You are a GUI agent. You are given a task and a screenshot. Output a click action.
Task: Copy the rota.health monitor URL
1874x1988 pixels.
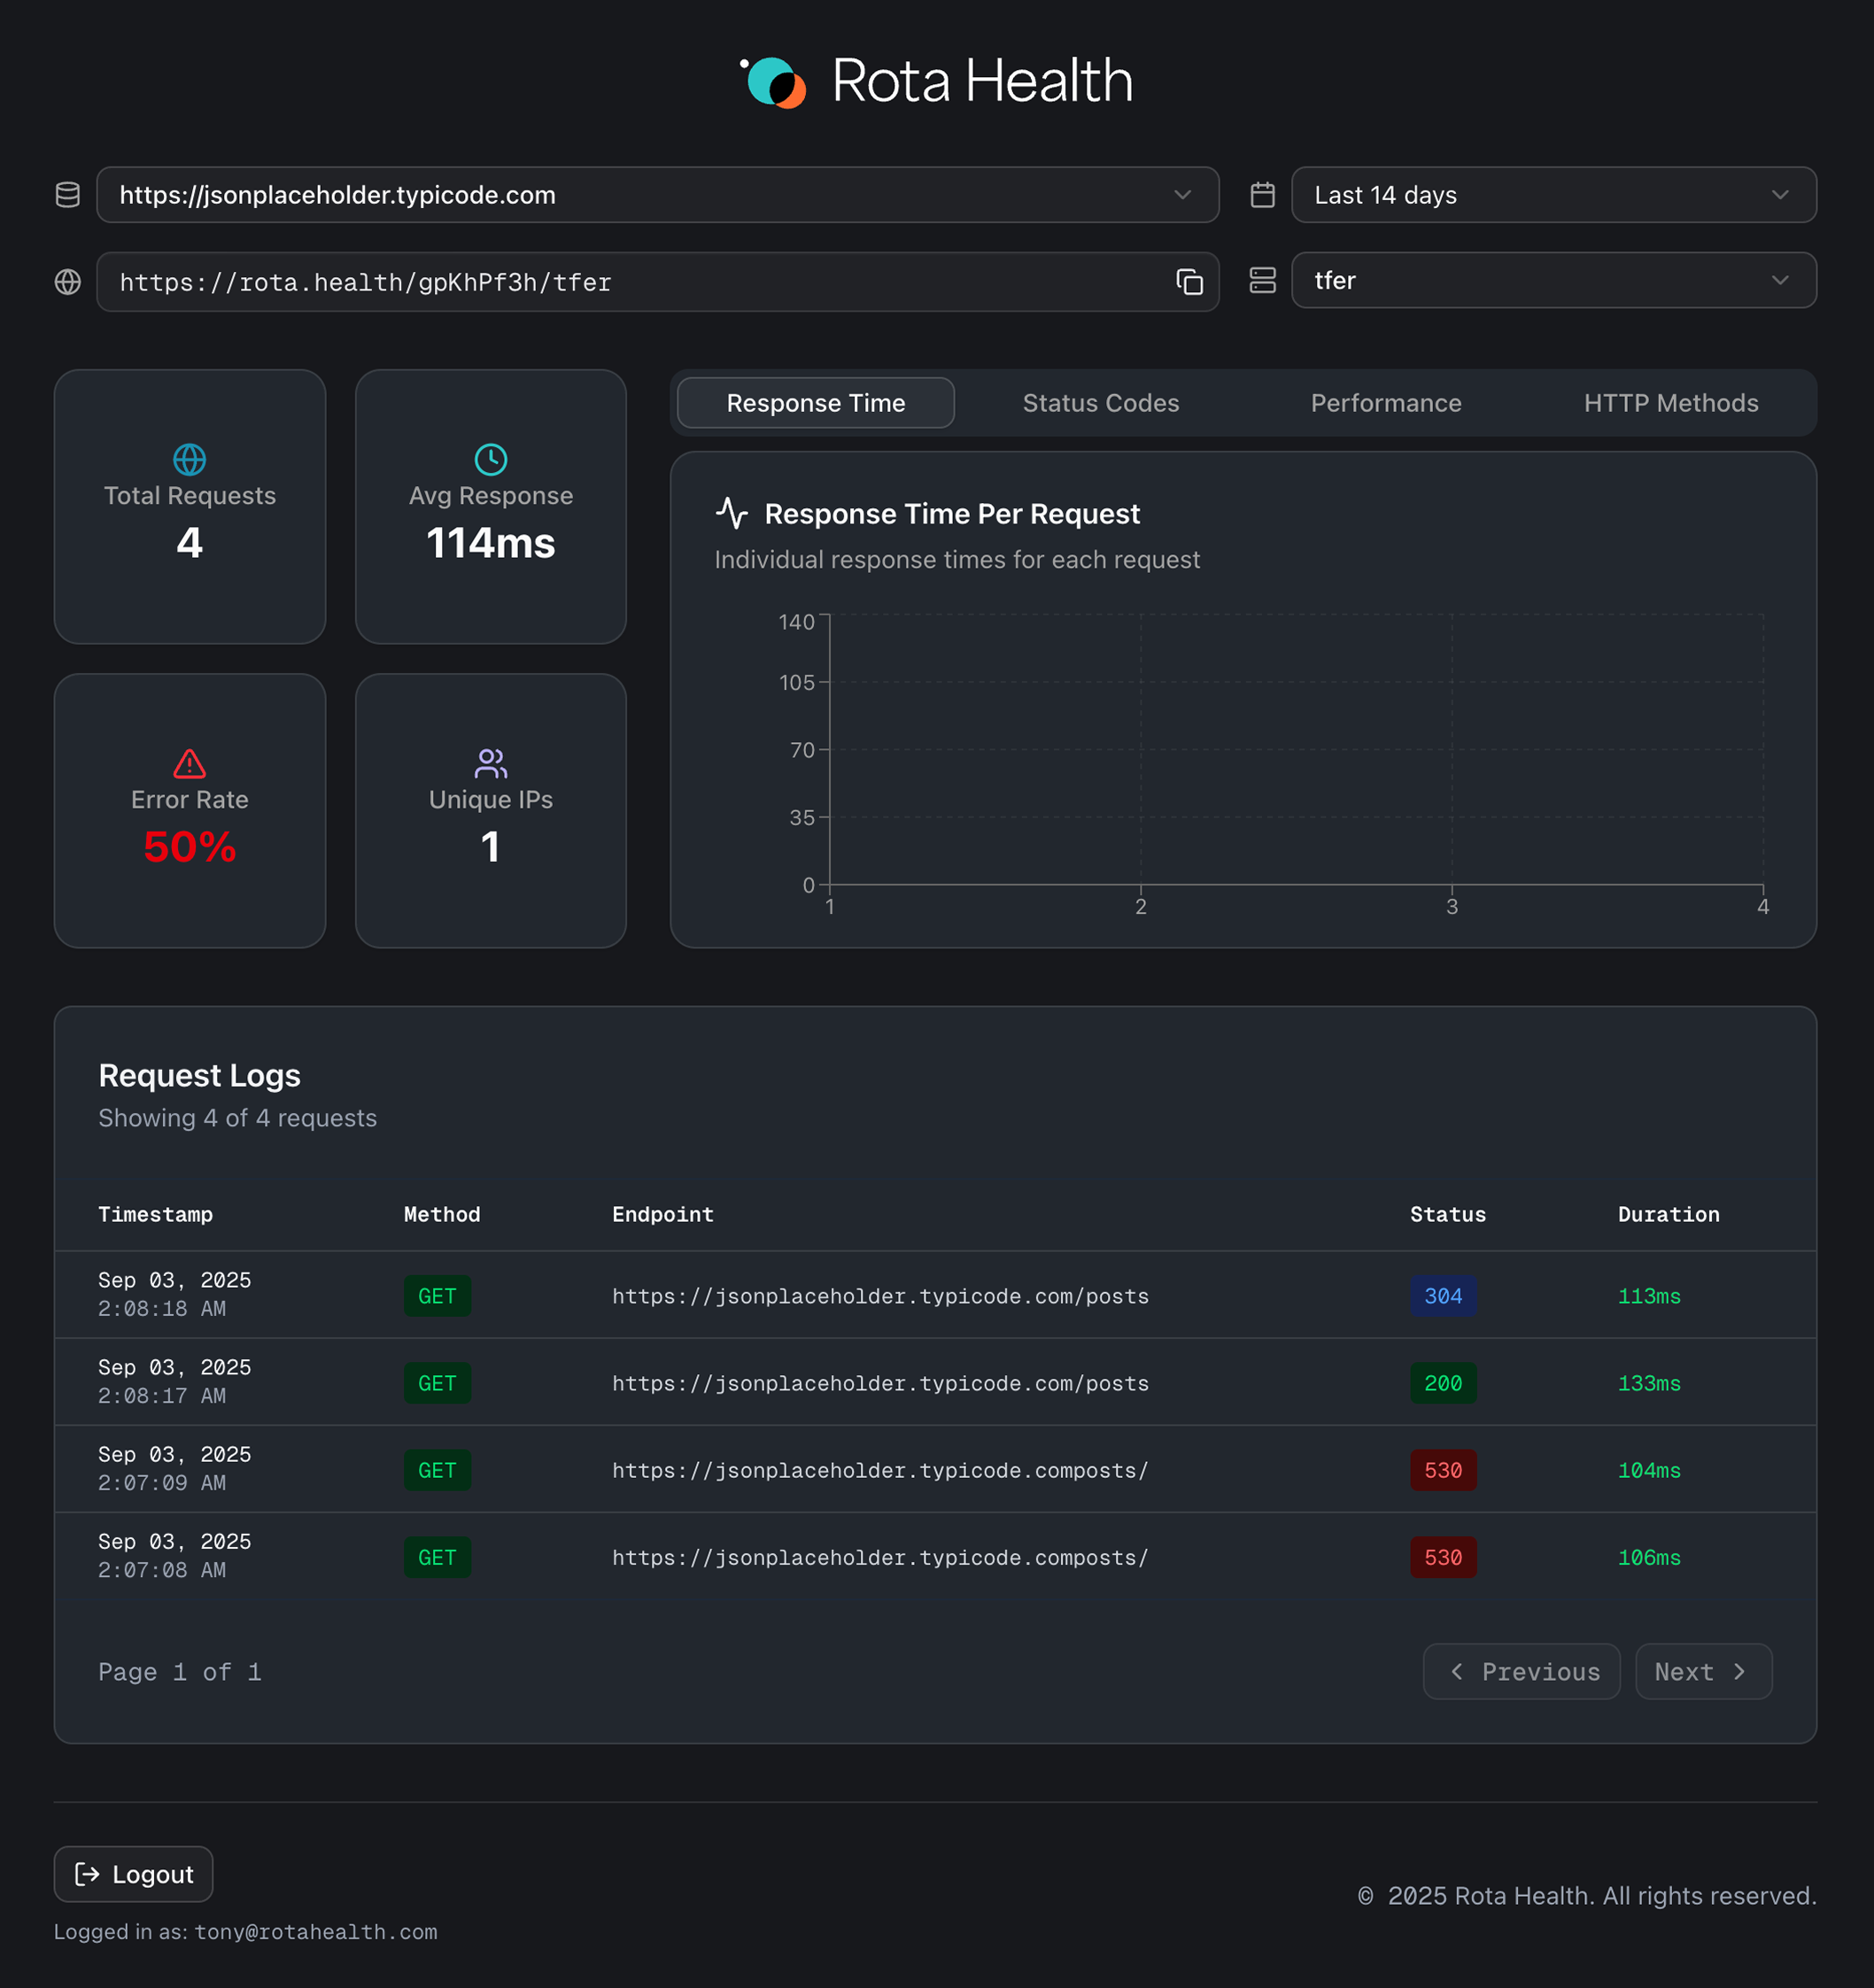coord(1190,282)
